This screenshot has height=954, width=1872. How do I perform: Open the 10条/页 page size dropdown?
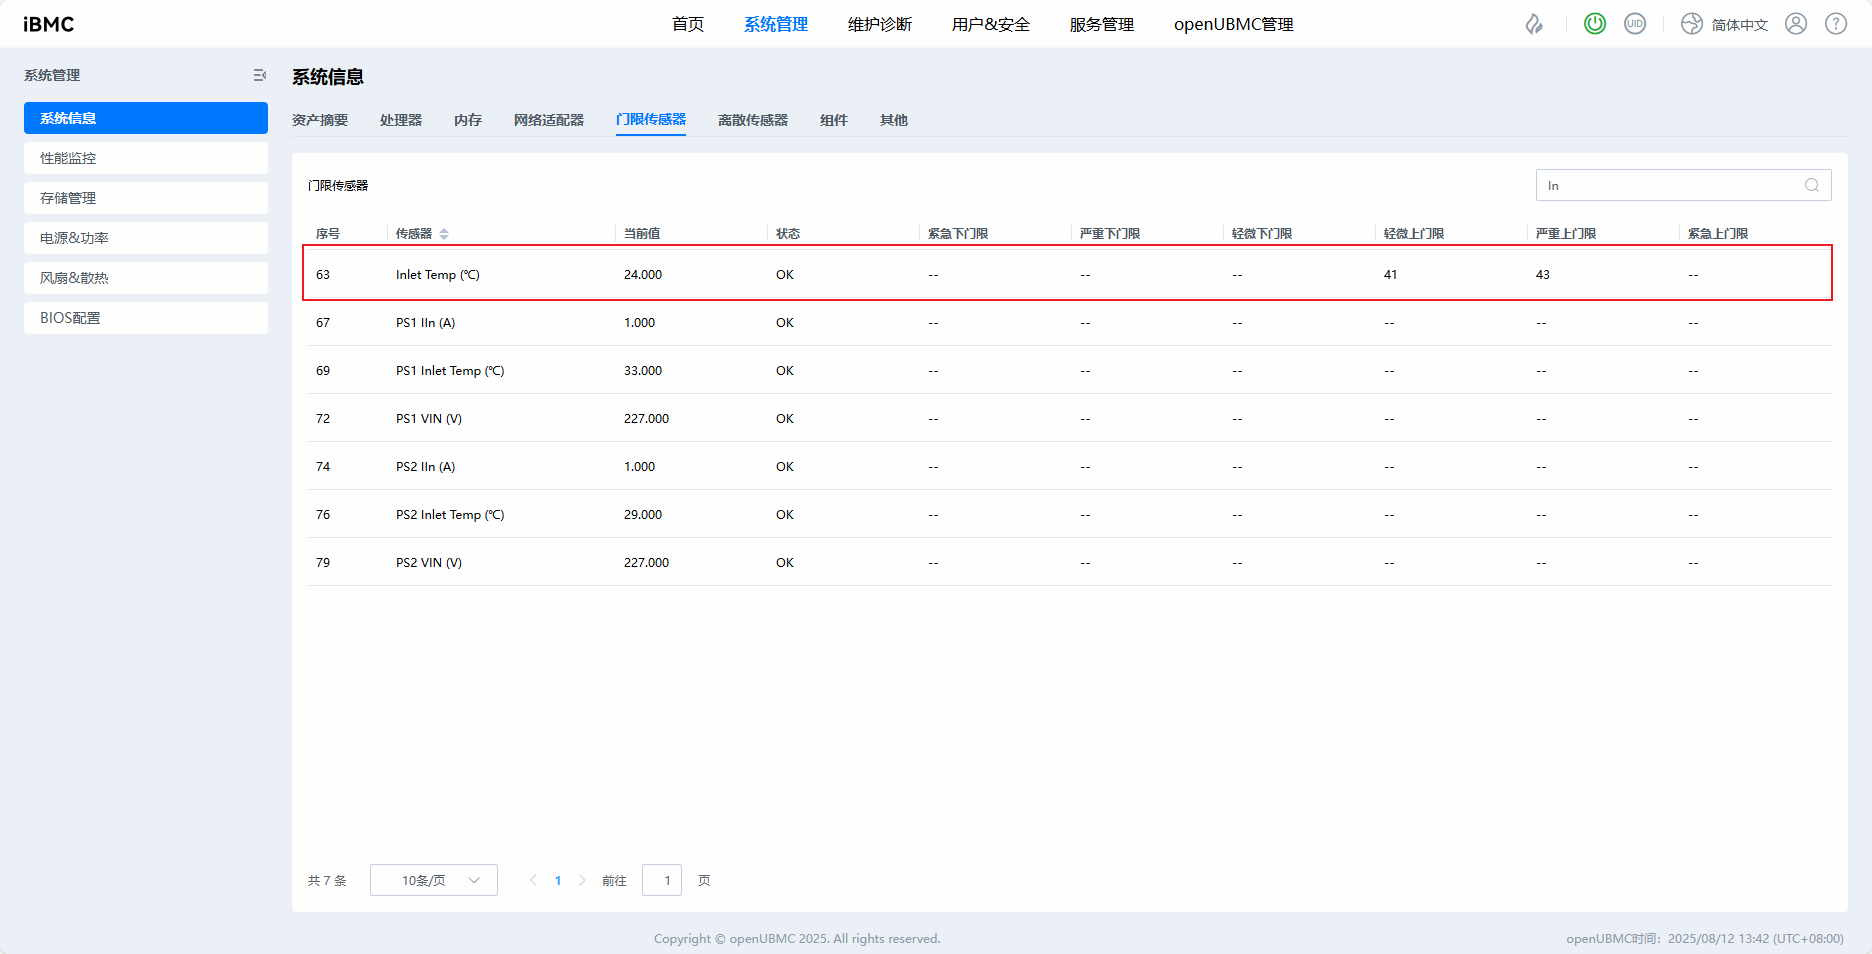(x=434, y=880)
